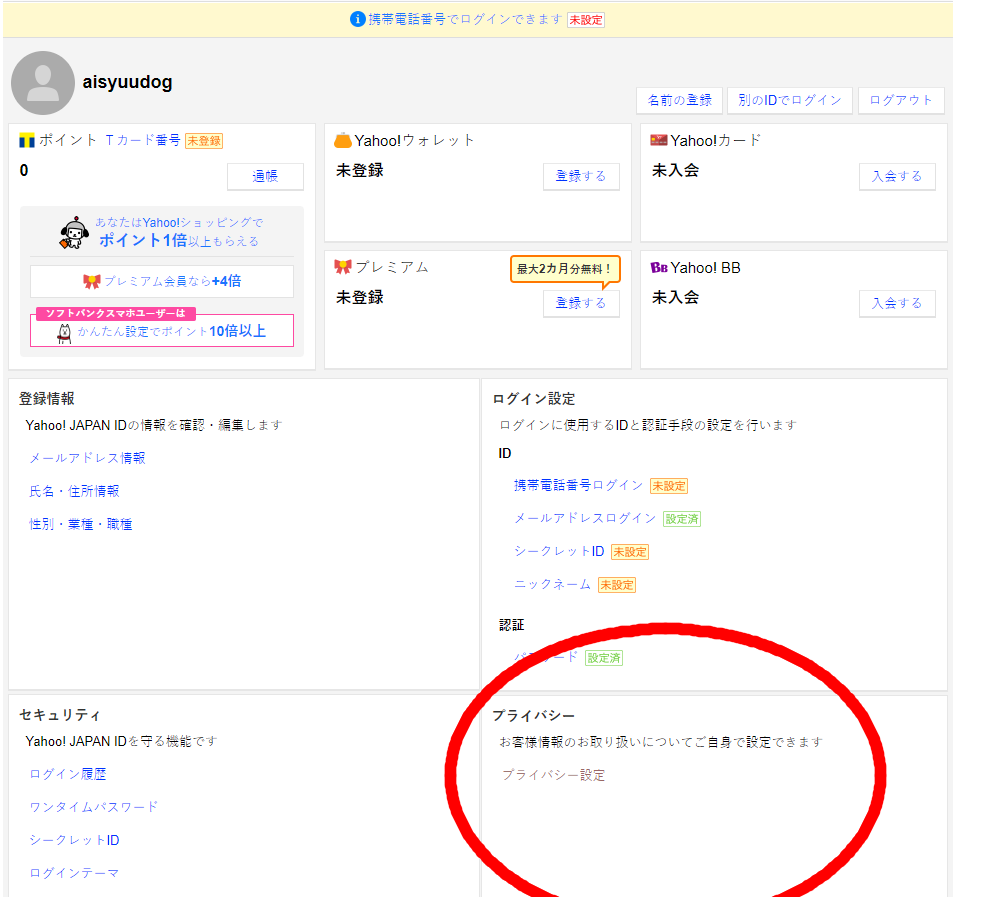Screen dimensions: 992x897
Task: Click 入会する for Yahoo! Card
Action: coord(896,176)
